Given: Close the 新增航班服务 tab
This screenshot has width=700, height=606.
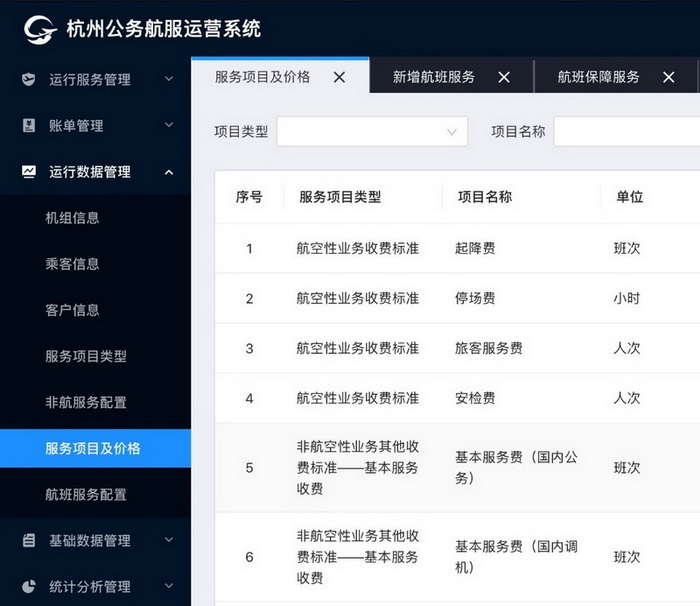Looking at the screenshot, I should [504, 77].
